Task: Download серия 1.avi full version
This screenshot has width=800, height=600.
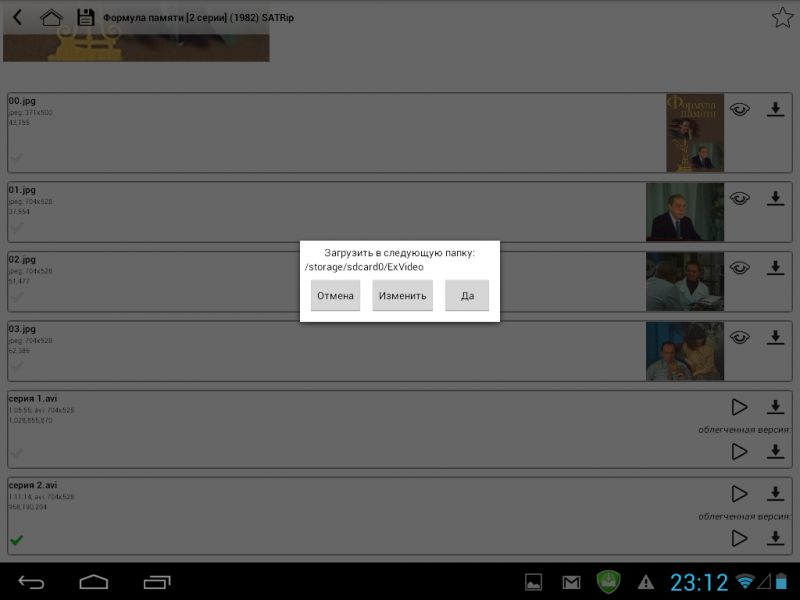Action: tap(775, 407)
